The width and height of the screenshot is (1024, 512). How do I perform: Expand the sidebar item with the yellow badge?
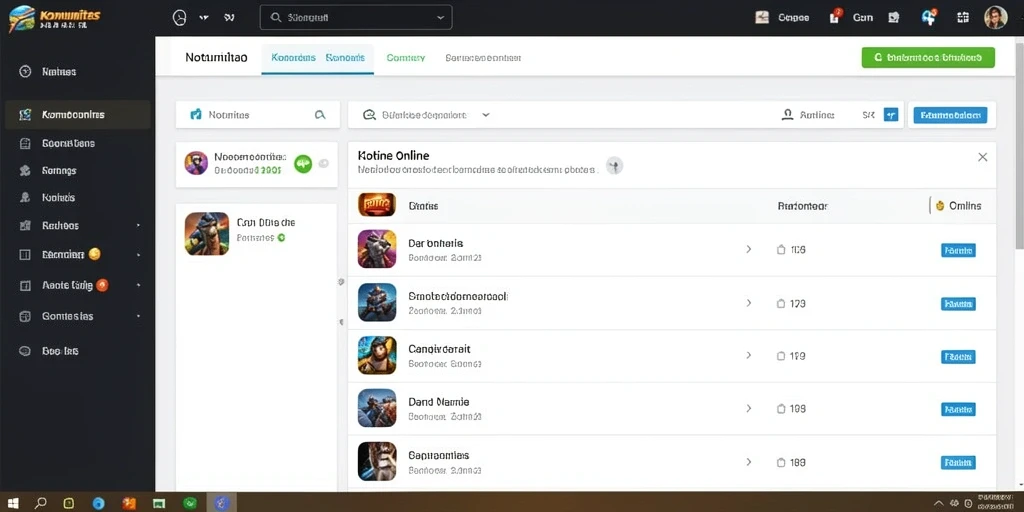(x=138, y=254)
